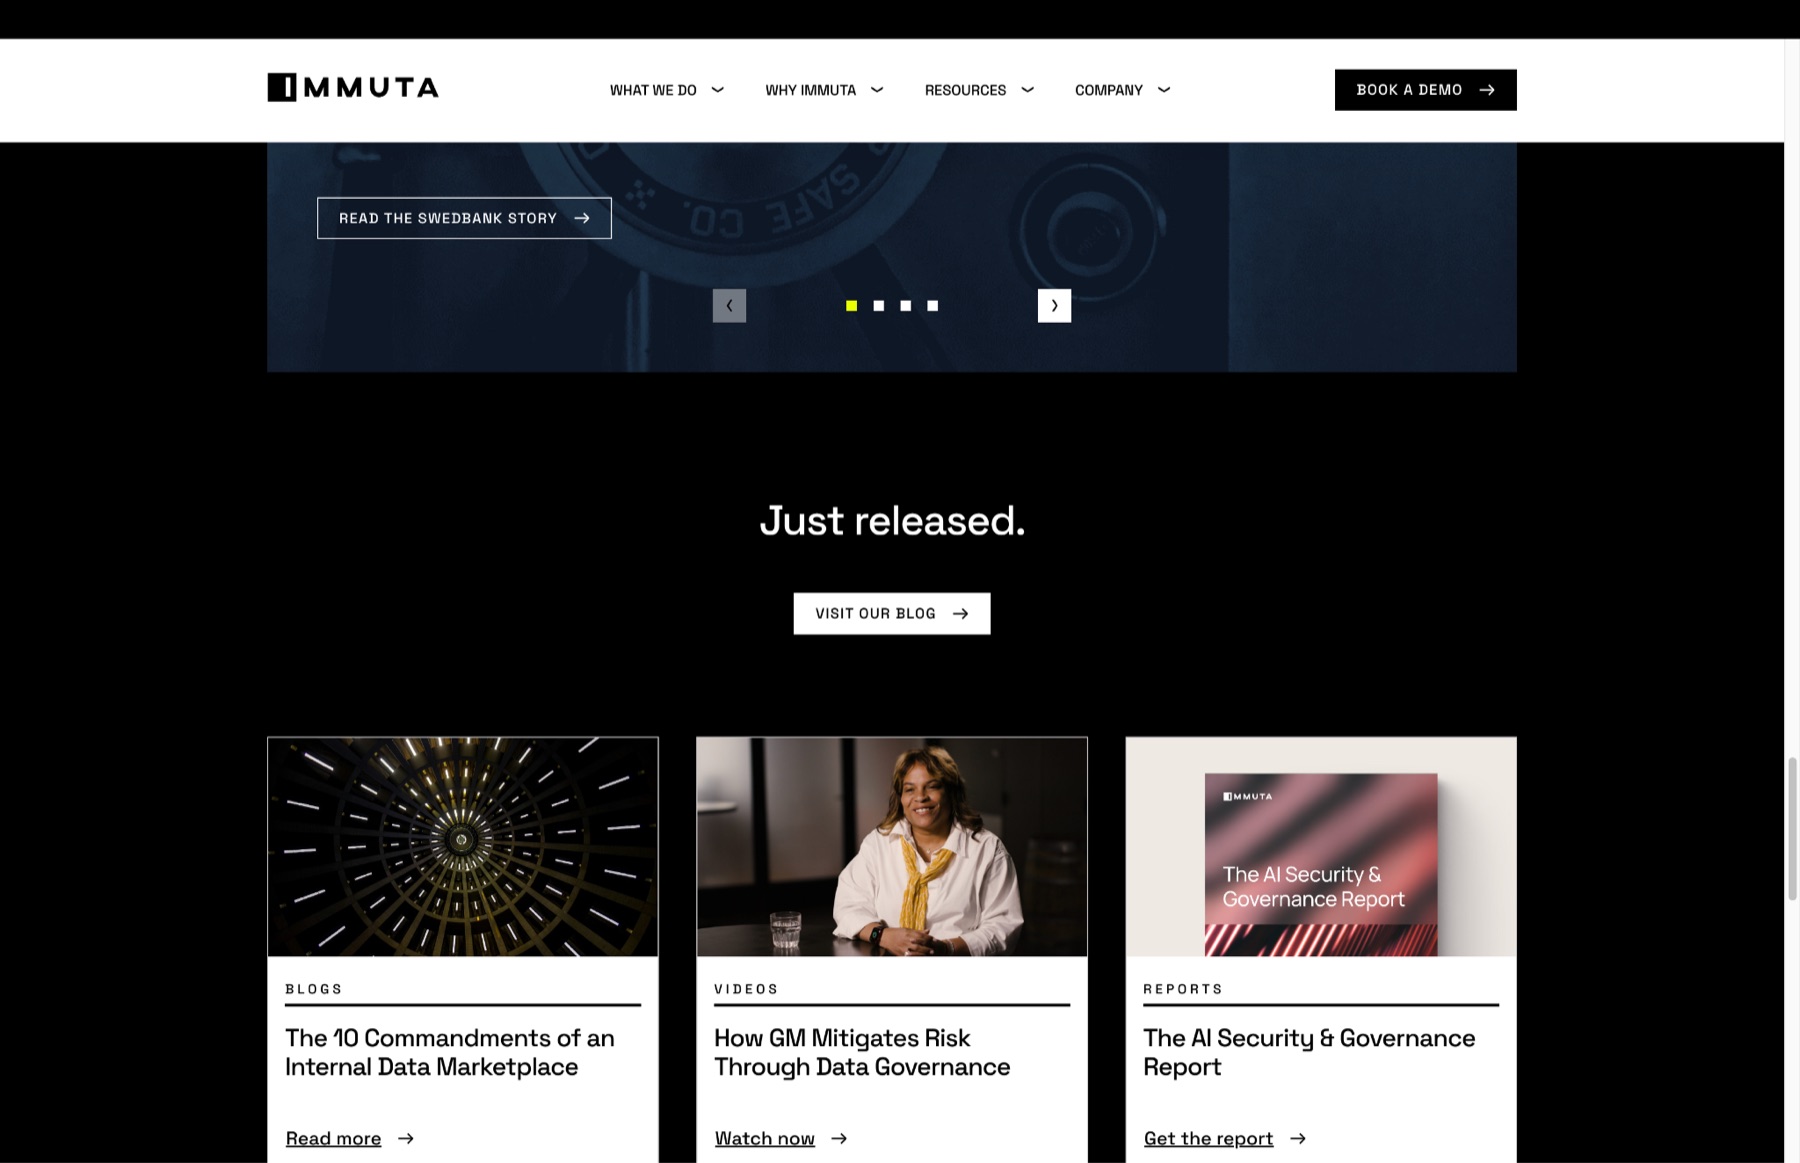Click the VIDEOS category label
Screen dimensions: 1800x1163
pyautogui.click(x=746, y=989)
